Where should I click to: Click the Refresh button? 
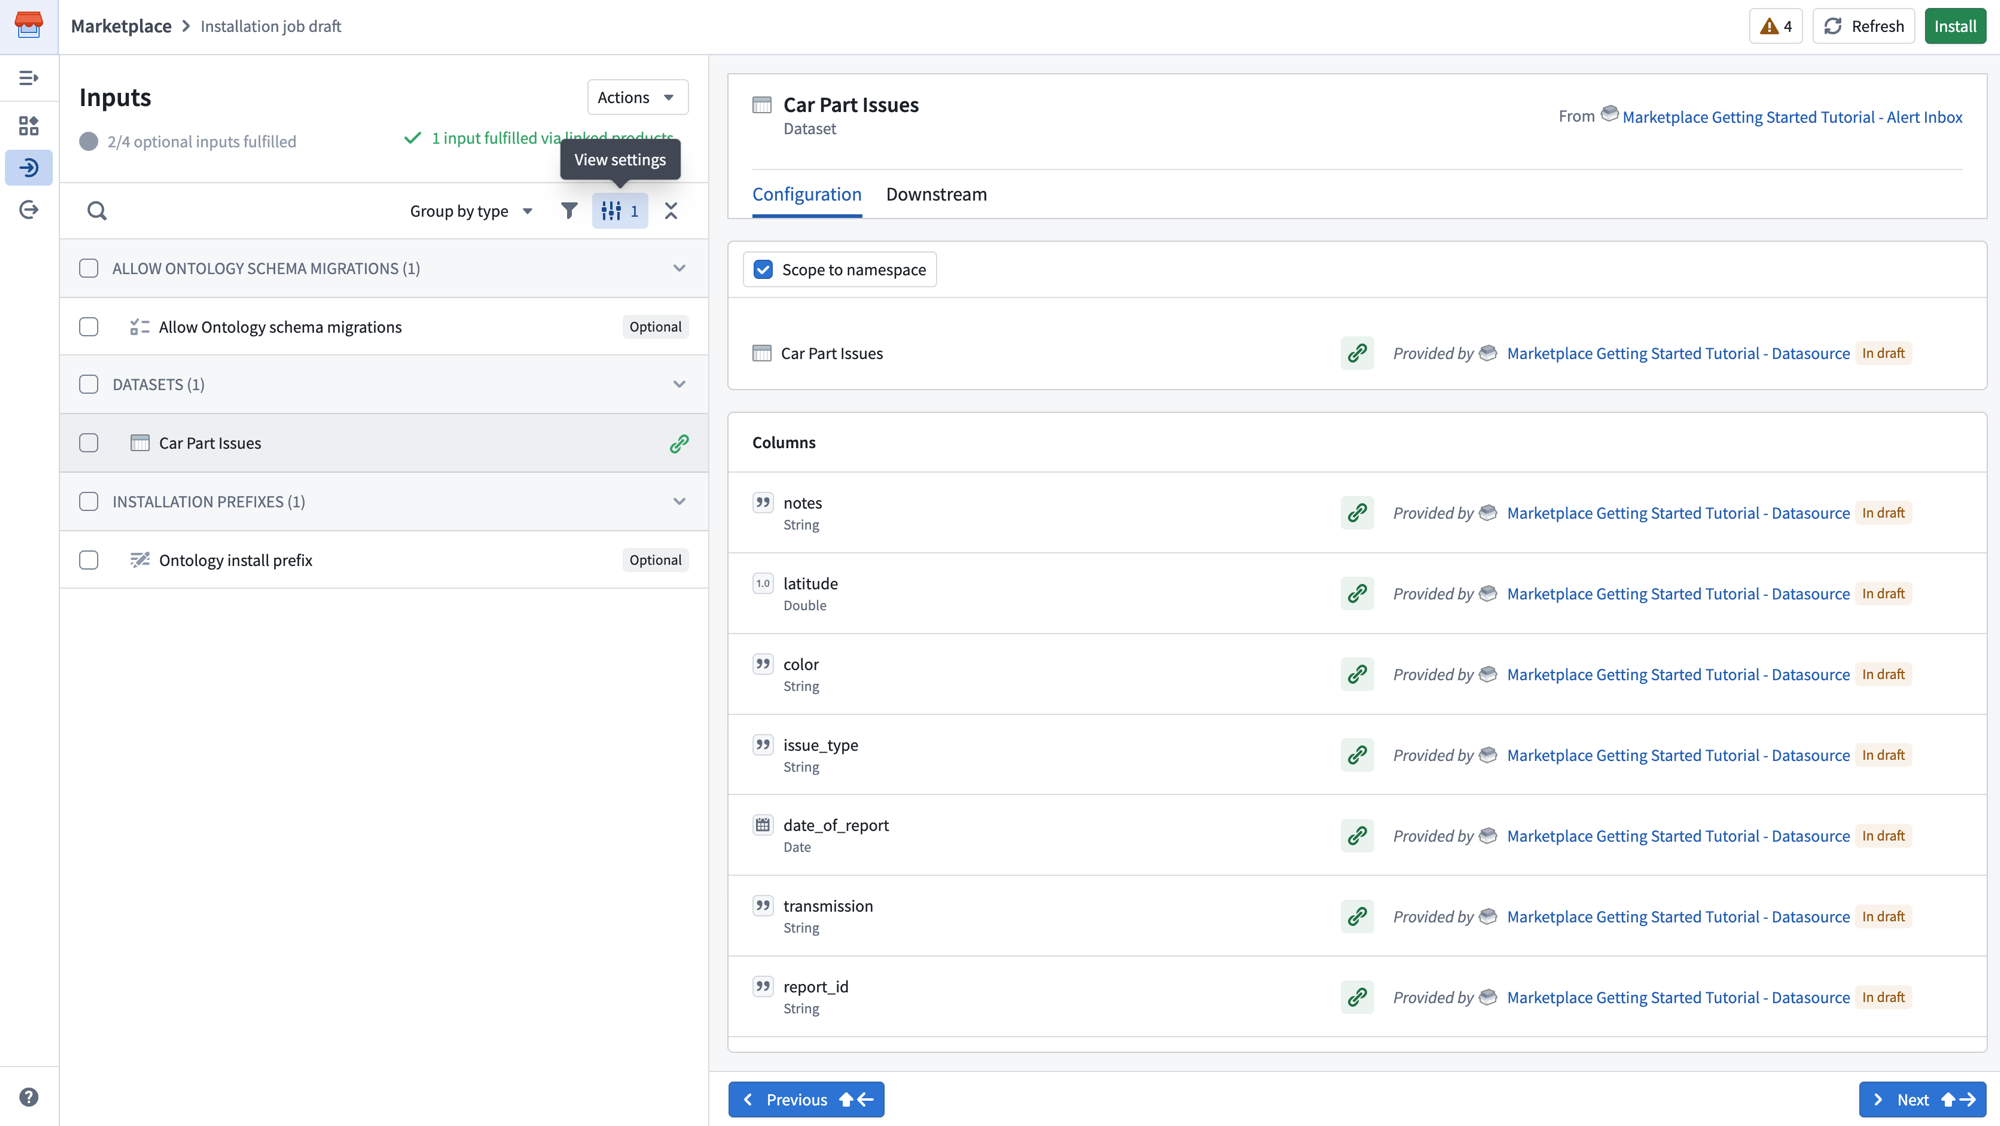point(1864,26)
